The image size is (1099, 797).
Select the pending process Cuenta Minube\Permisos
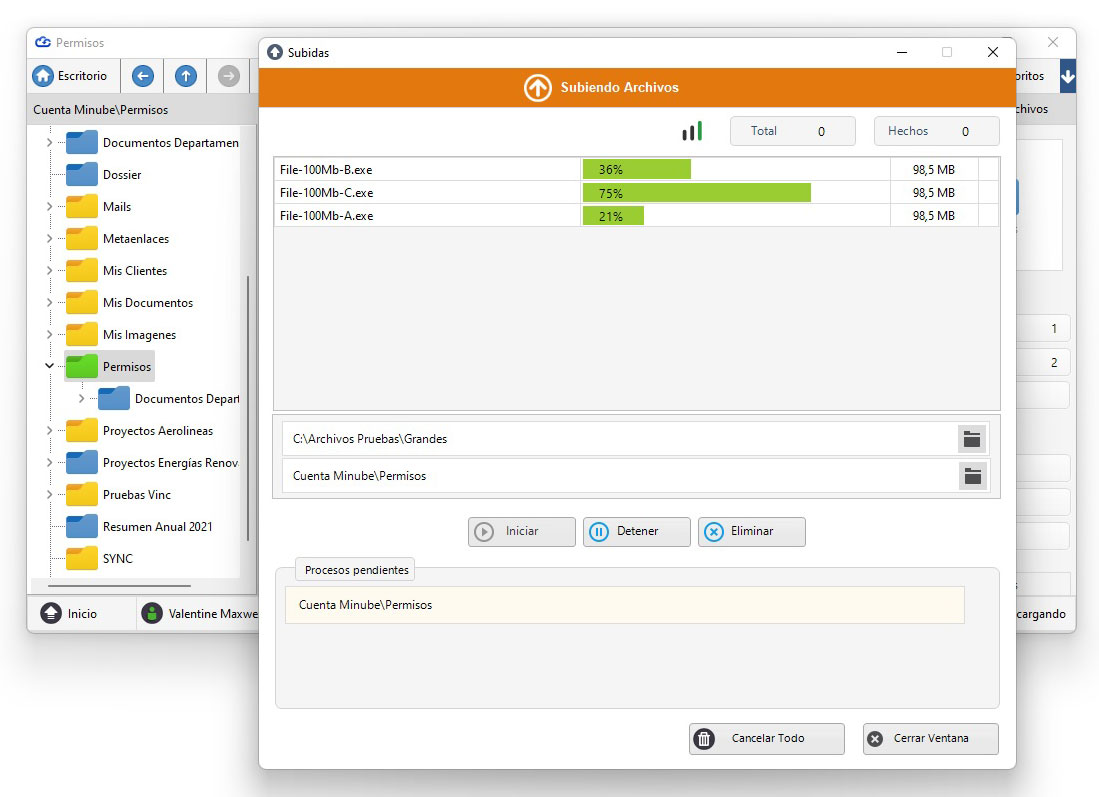pos(624,605)
